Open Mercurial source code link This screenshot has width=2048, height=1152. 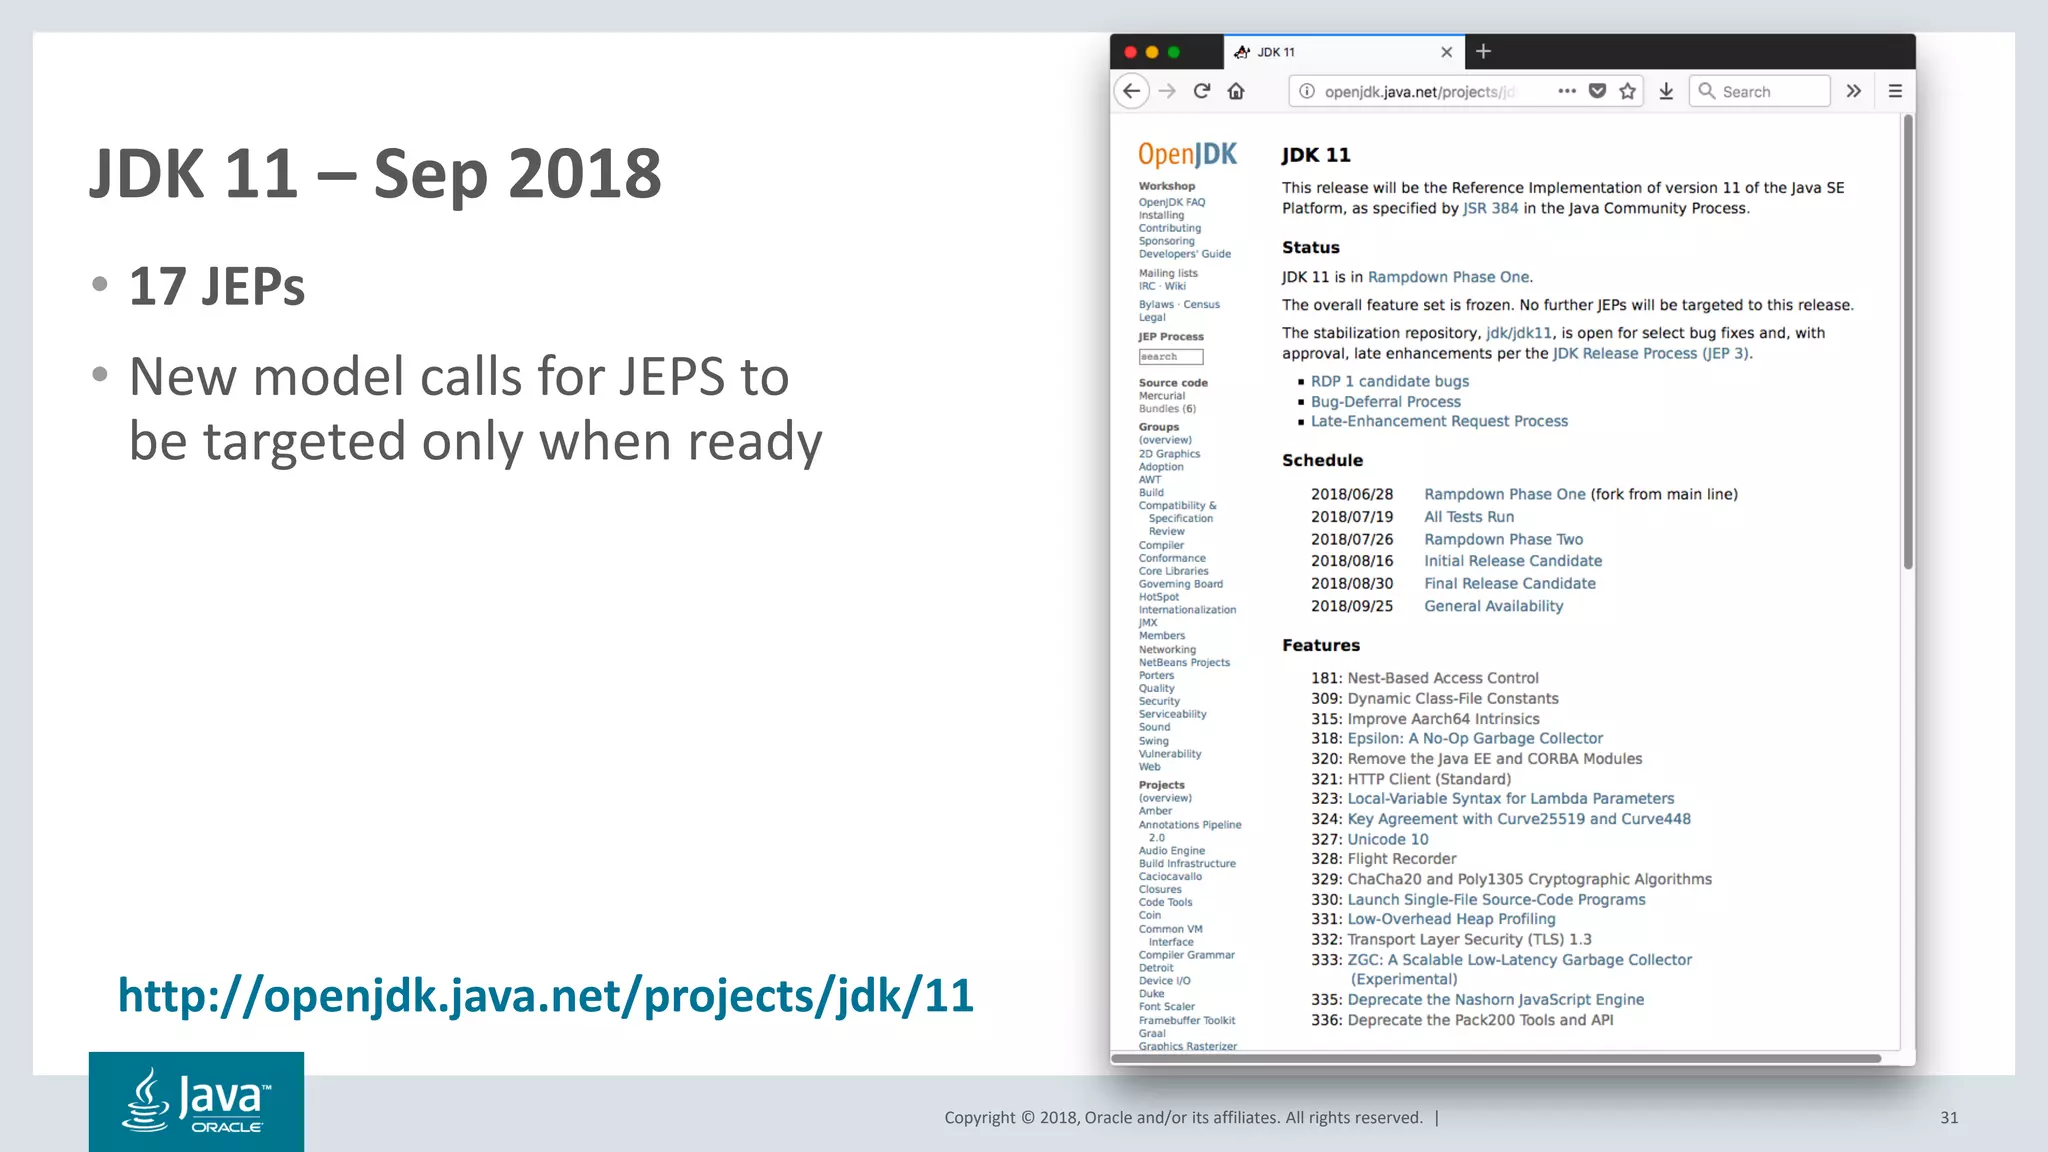coord(1162,396)
